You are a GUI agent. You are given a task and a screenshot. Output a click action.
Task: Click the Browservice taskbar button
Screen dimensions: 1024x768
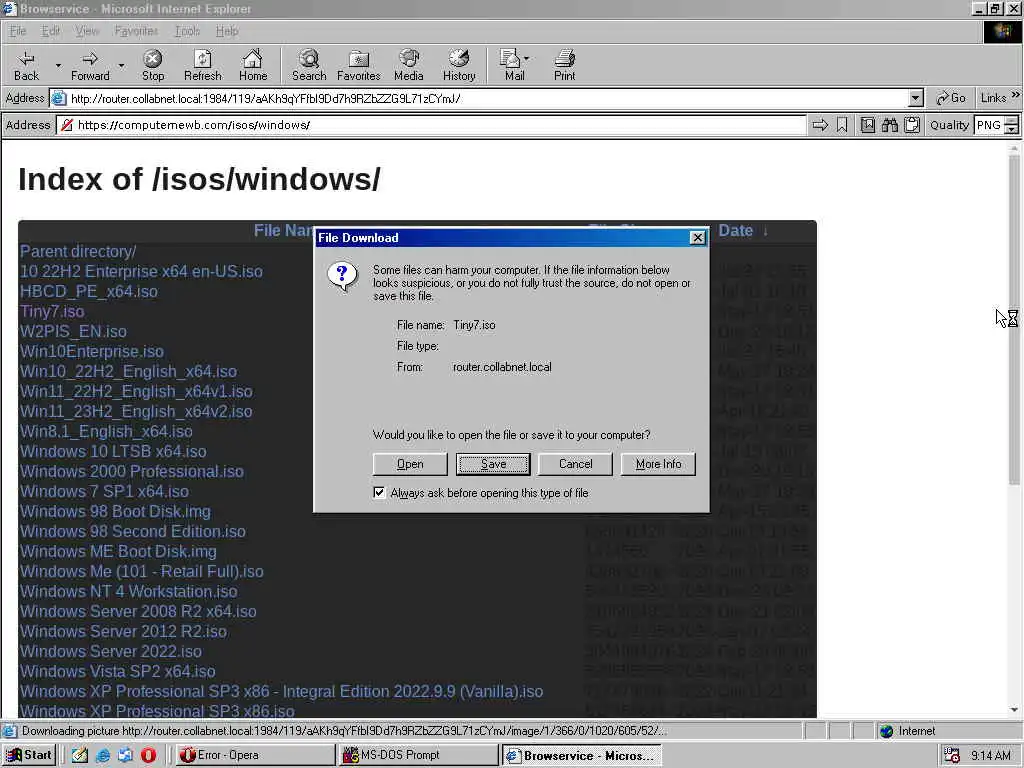pos(582,756)
